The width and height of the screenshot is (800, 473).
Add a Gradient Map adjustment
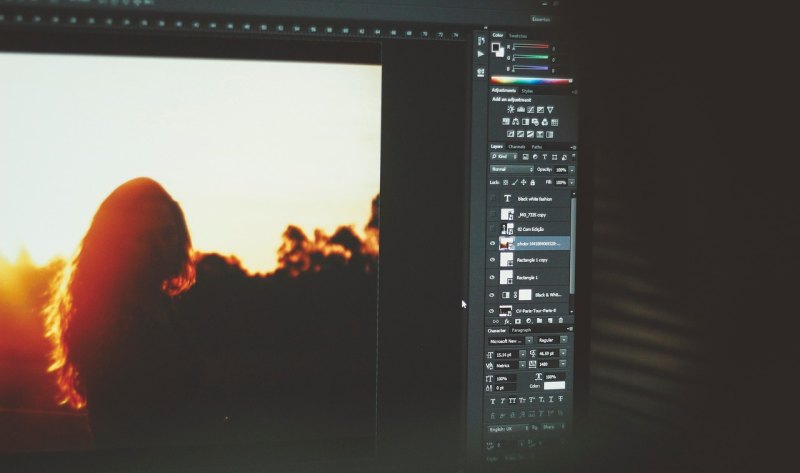tap(549, 134)
